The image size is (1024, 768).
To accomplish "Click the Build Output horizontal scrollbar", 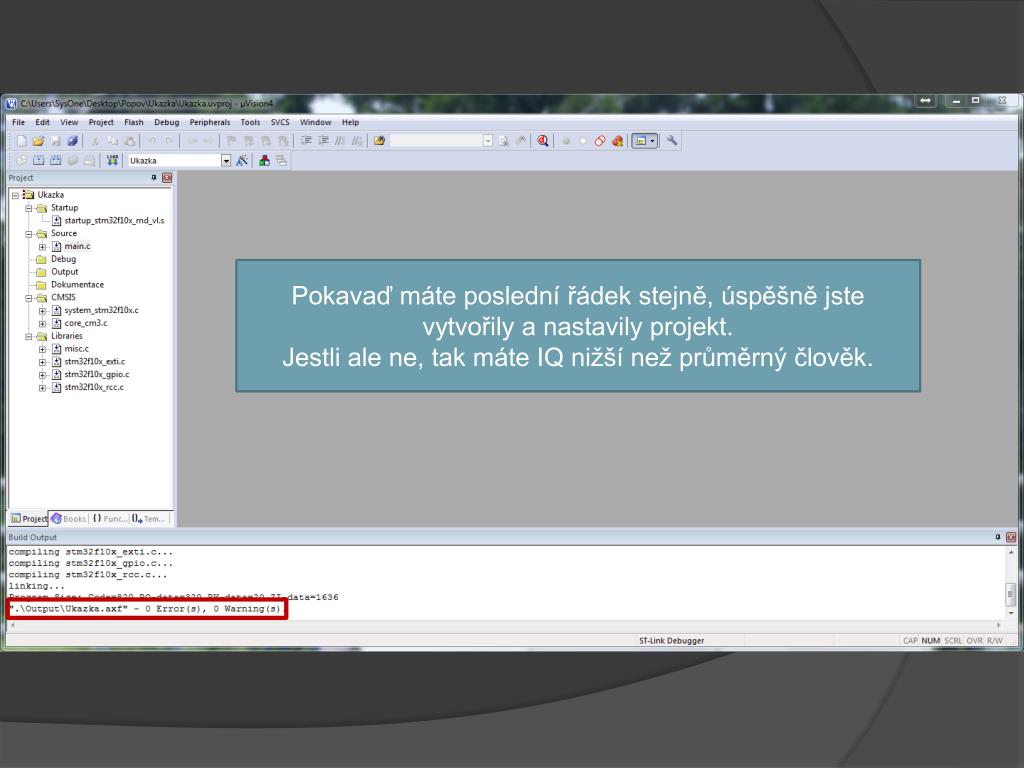I will pos(505,625).
